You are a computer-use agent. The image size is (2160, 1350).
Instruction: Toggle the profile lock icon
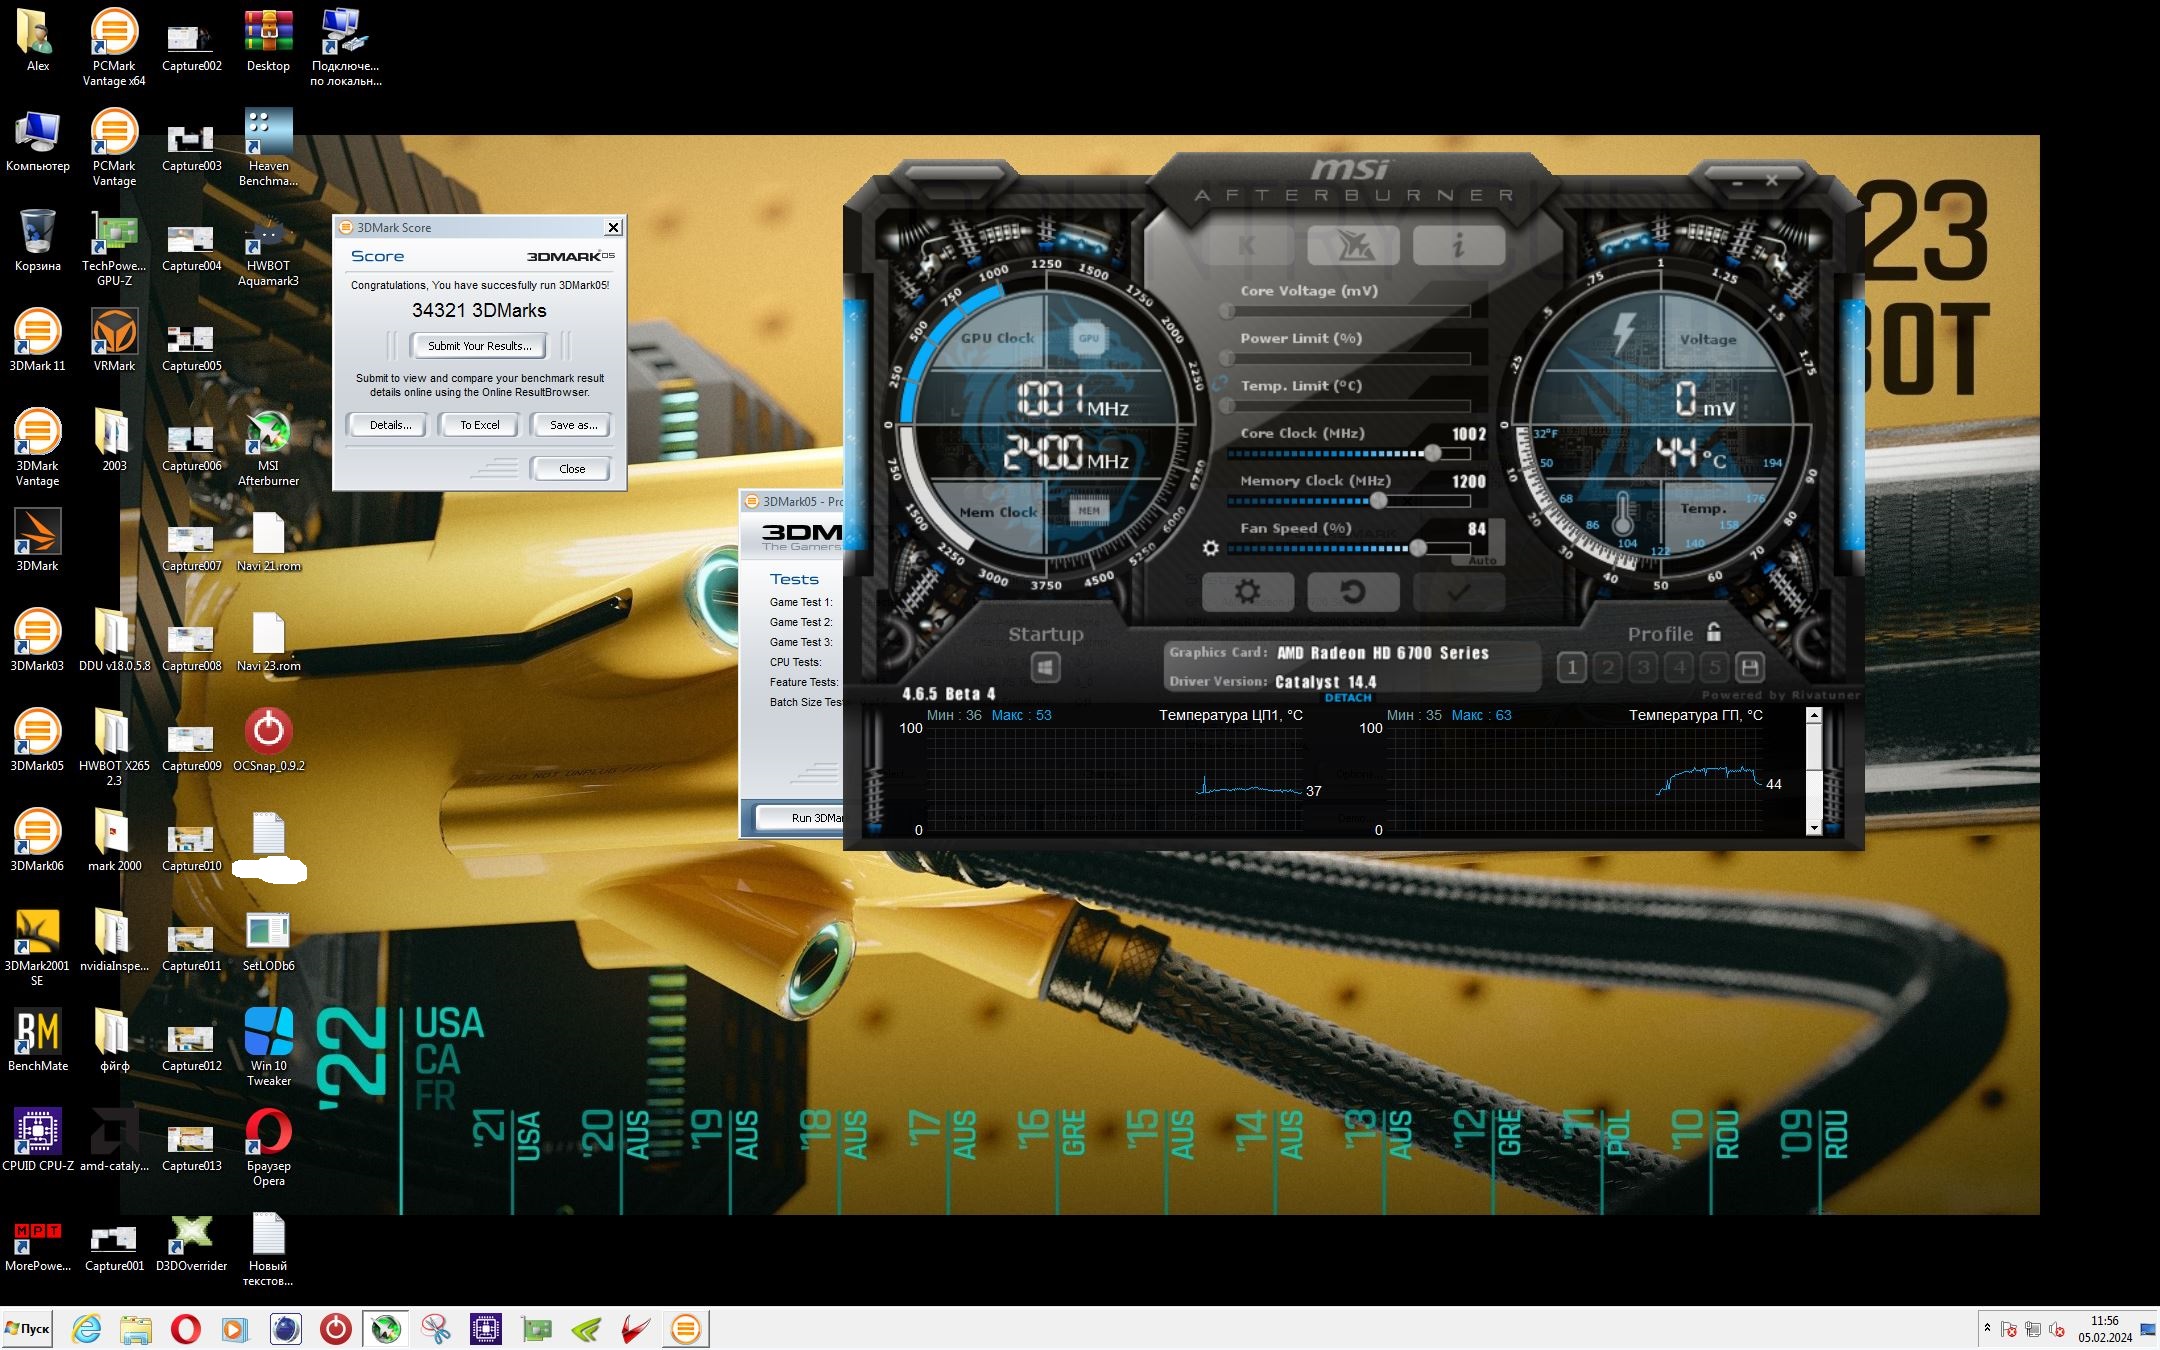[1714, 632]
